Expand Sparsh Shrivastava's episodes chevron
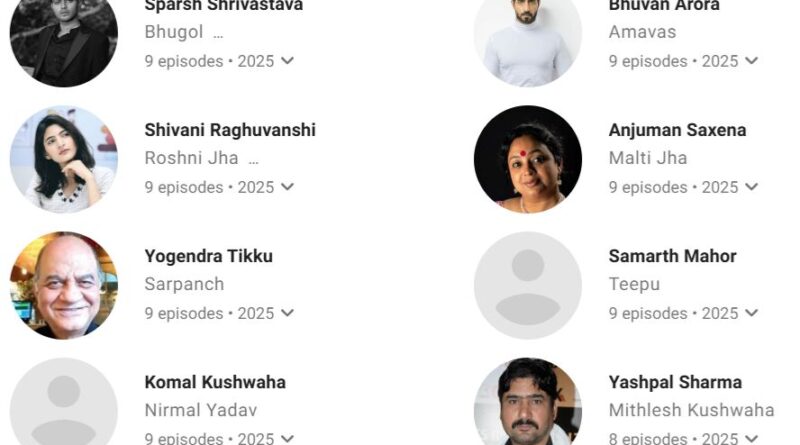This screenshot has width=800, height=445. (287, 61)
